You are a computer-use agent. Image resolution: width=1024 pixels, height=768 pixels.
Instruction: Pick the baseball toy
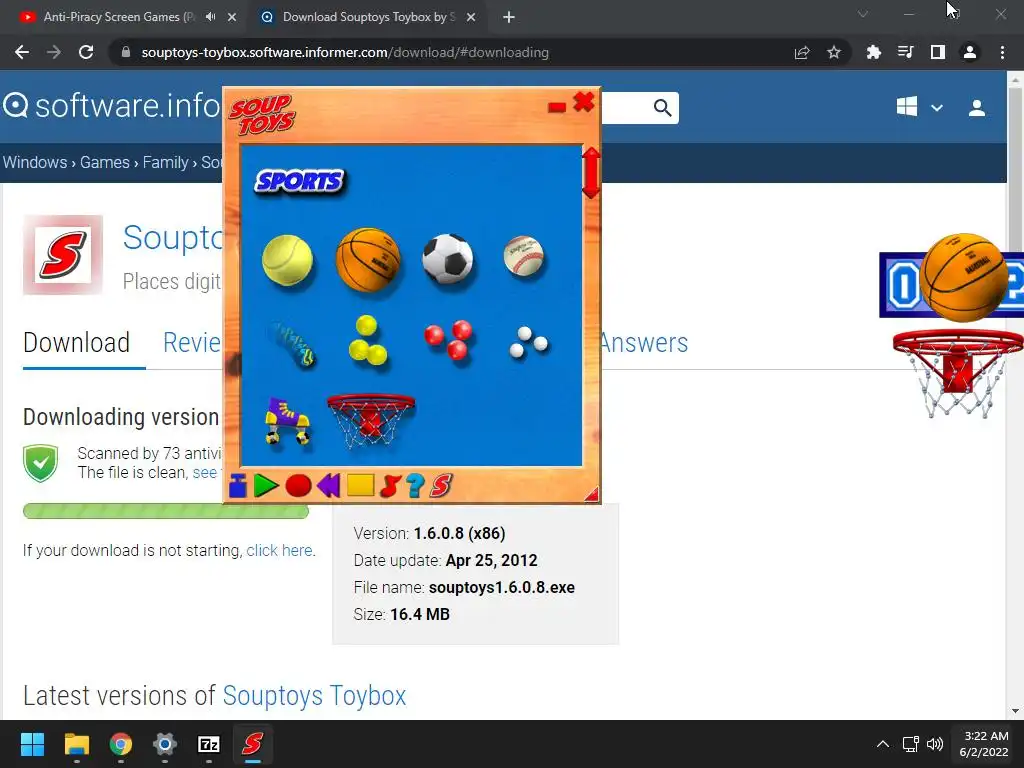point(524,256)
